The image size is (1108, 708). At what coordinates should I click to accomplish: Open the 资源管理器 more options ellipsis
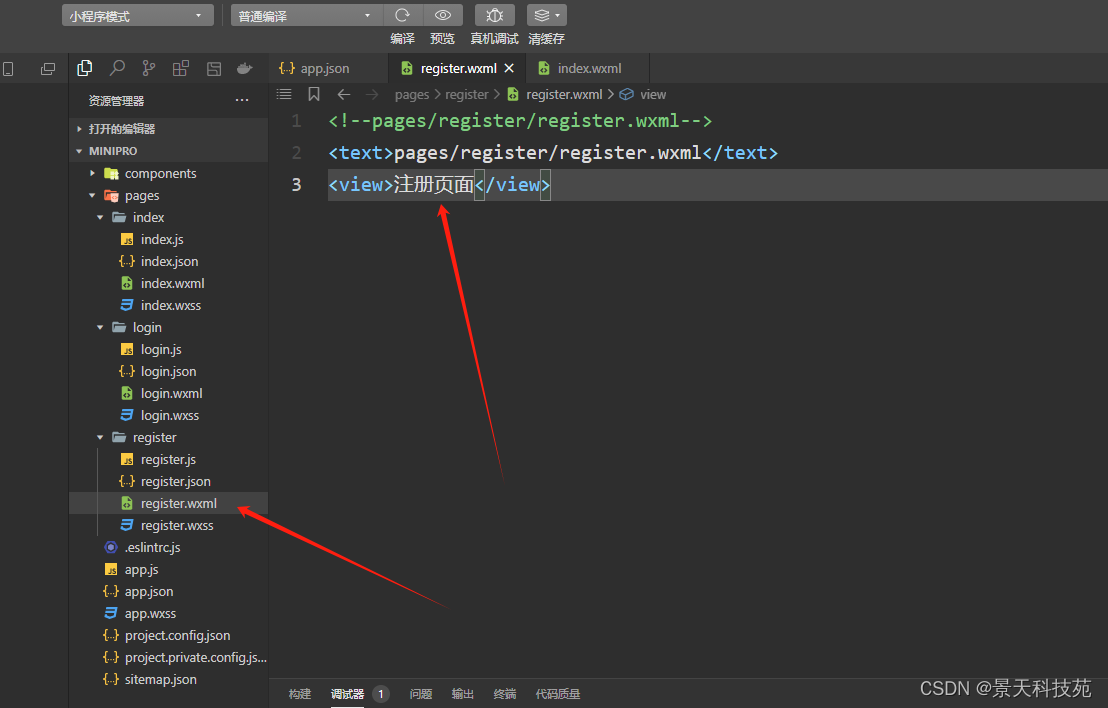point(242,100)
